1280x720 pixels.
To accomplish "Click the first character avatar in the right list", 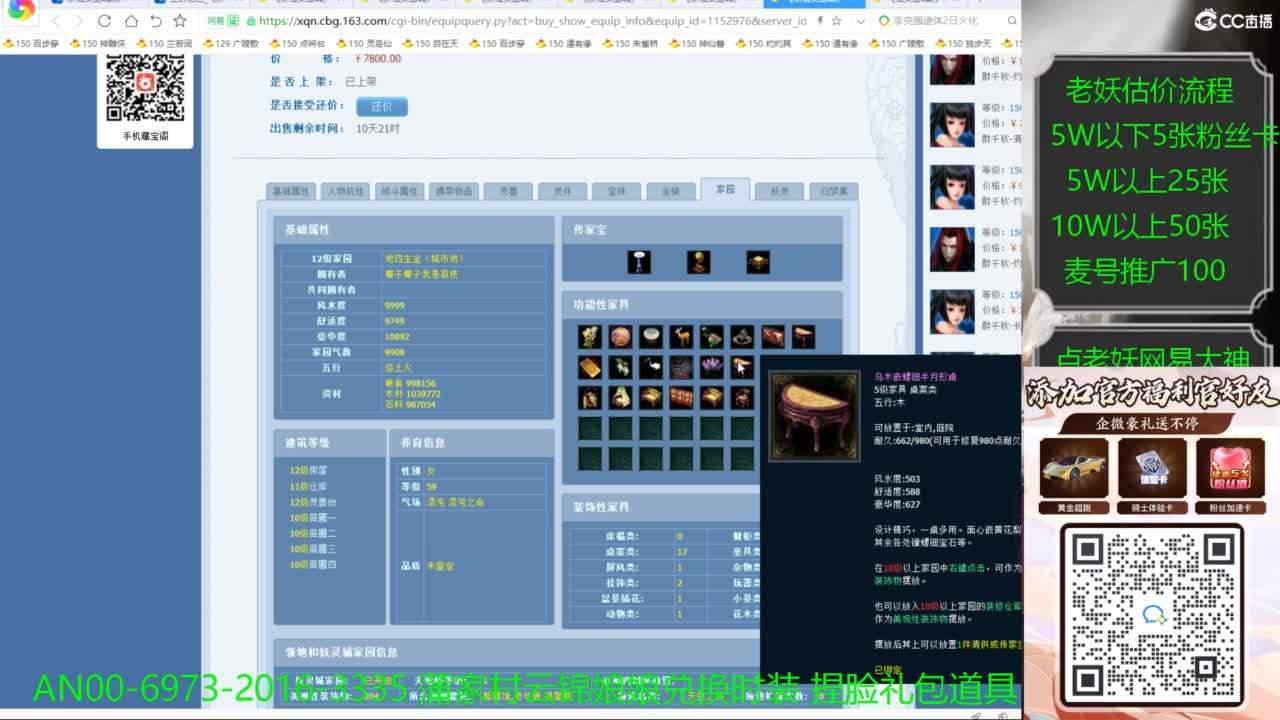I will (951, 70).
